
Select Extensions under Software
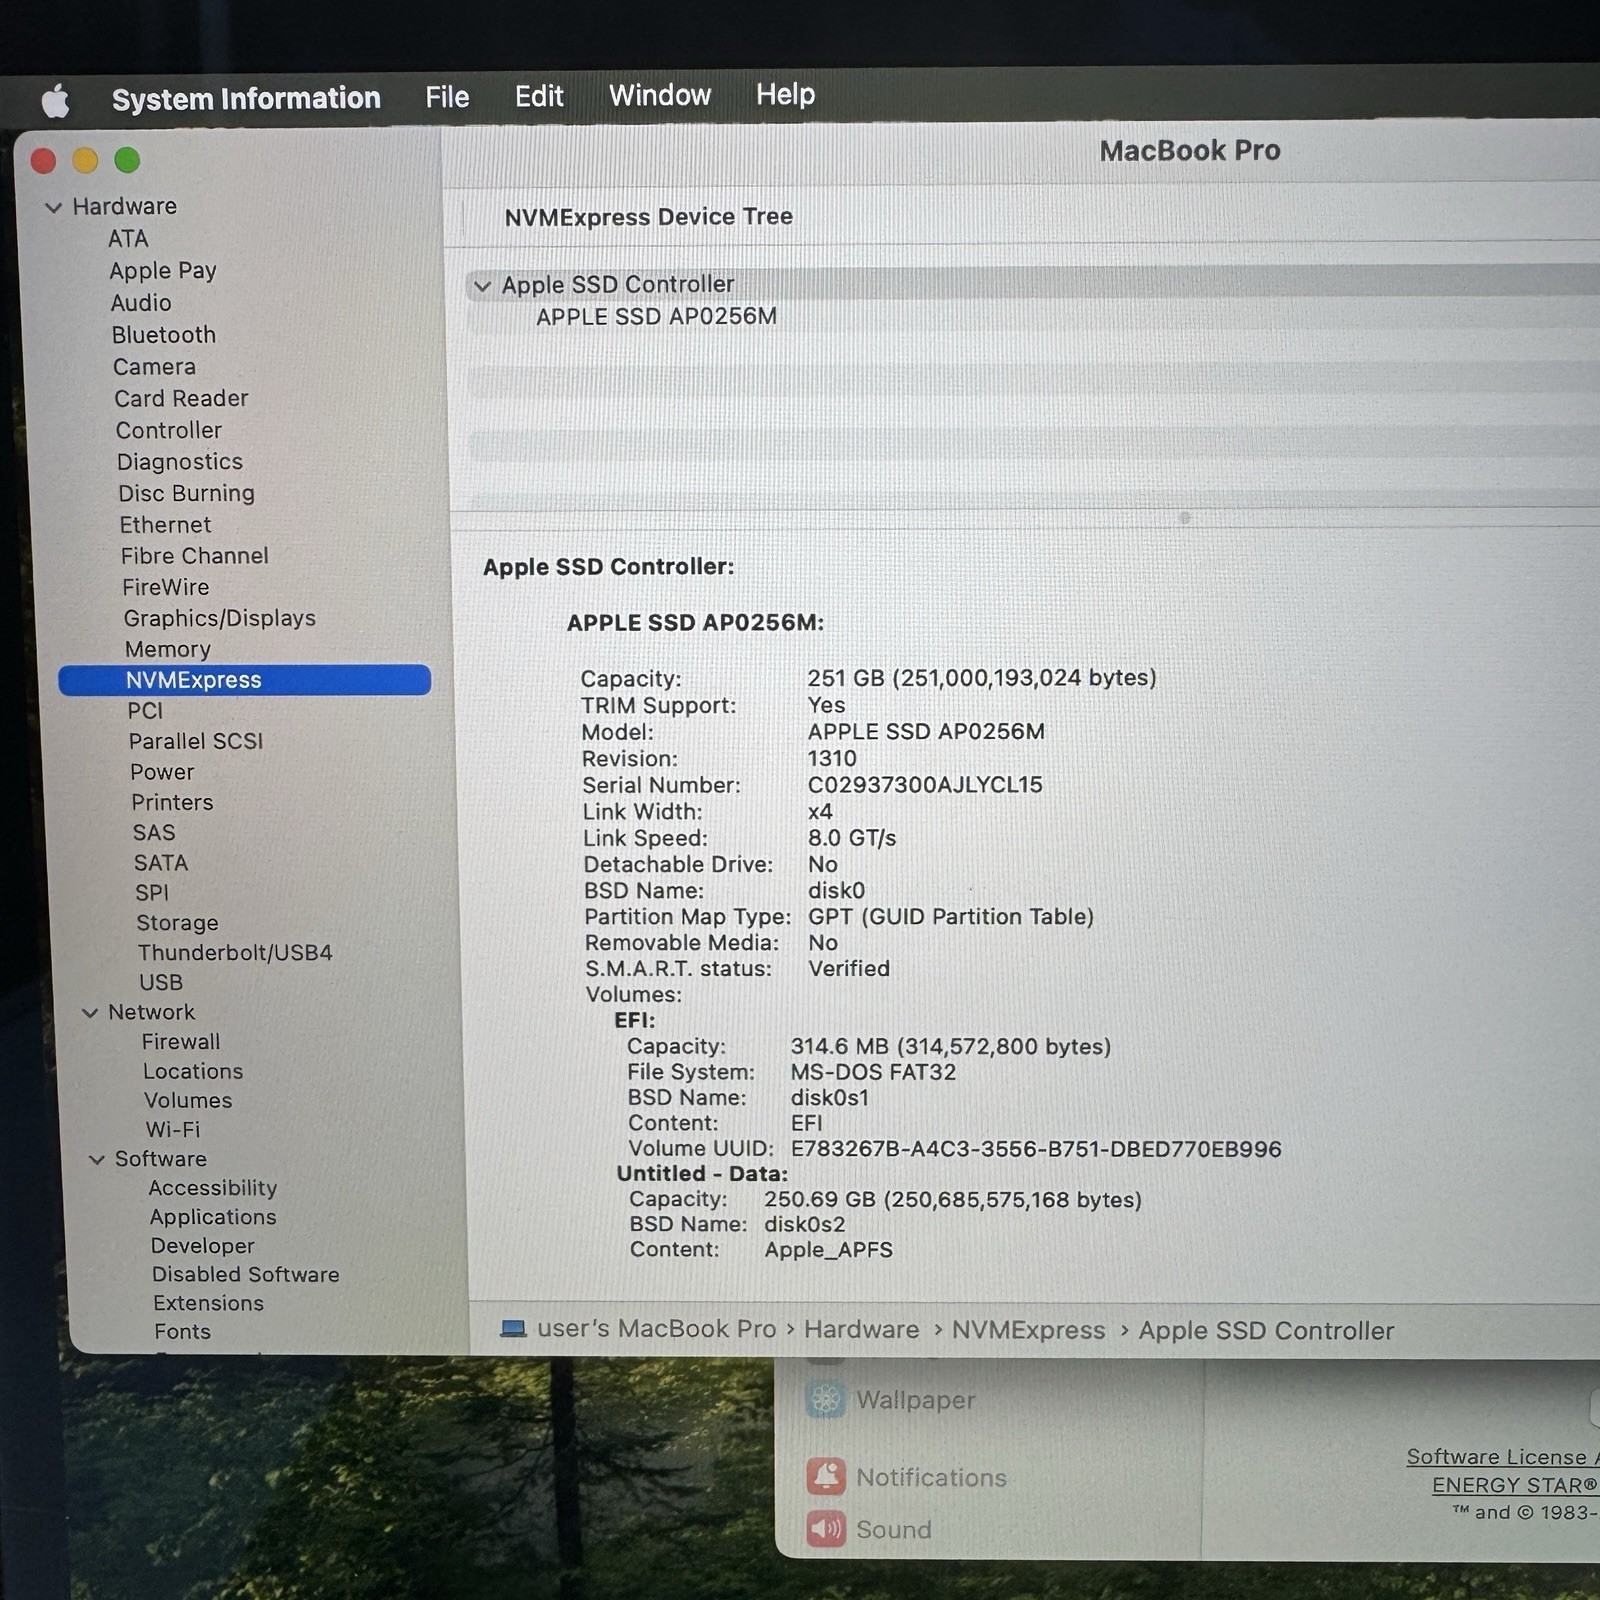(x=209, y=1303)
